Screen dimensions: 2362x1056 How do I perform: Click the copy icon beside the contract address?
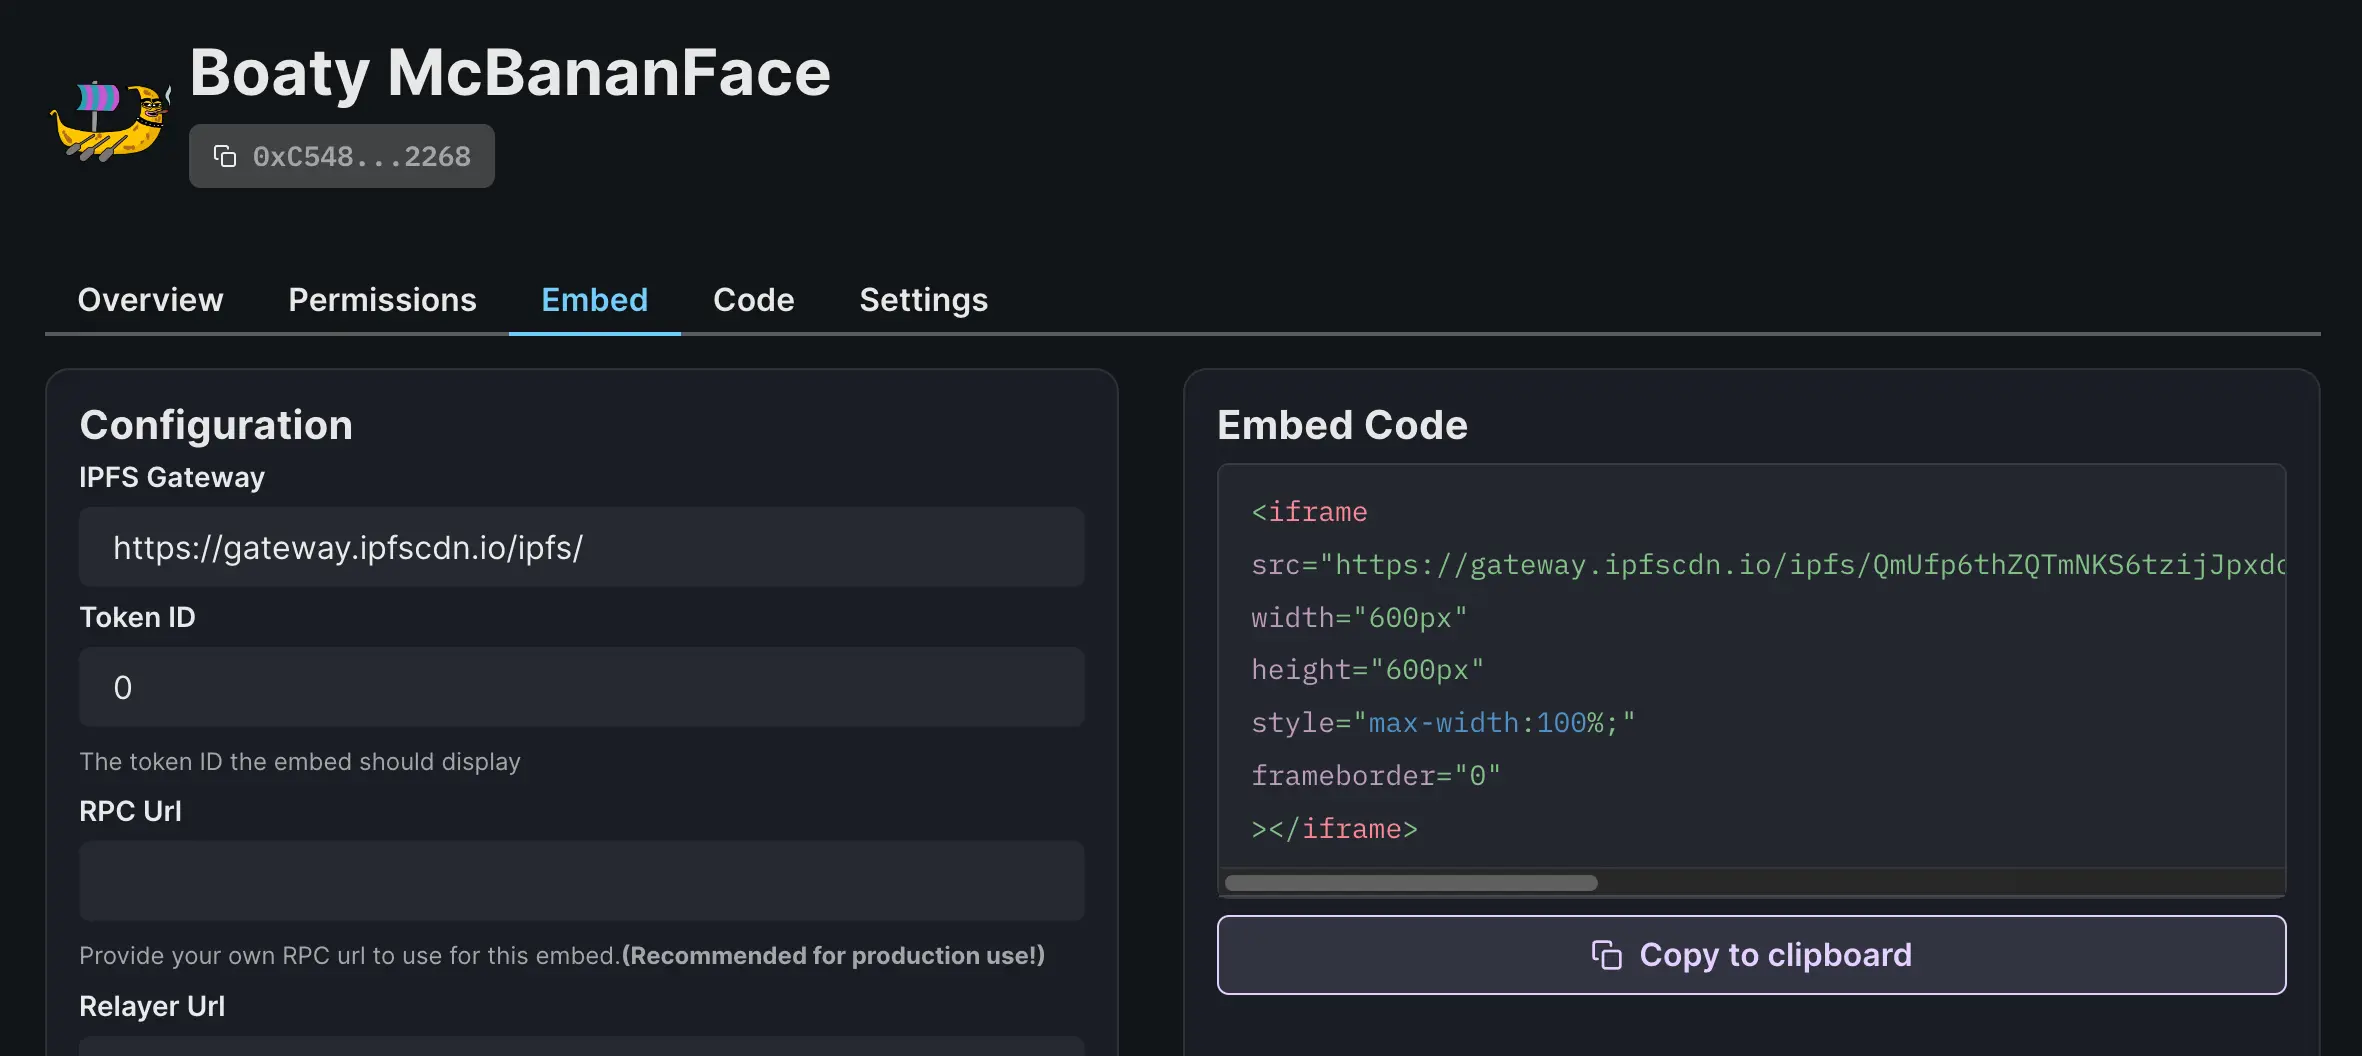tap(225, 156)
